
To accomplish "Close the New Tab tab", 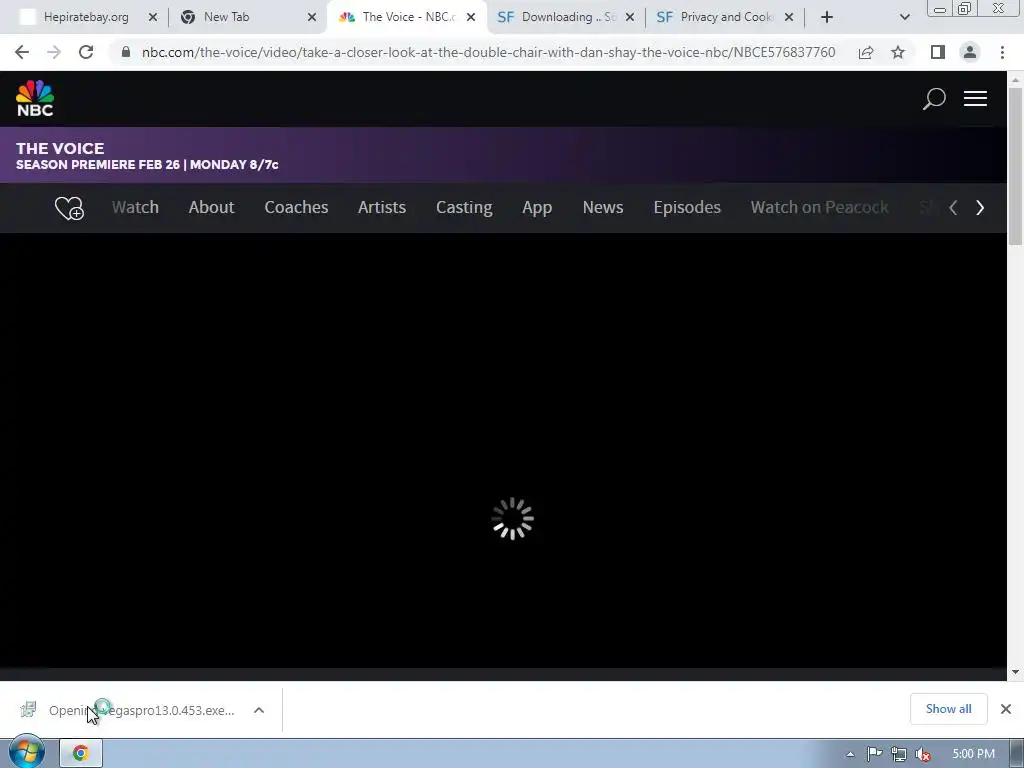I will (312, 18).
